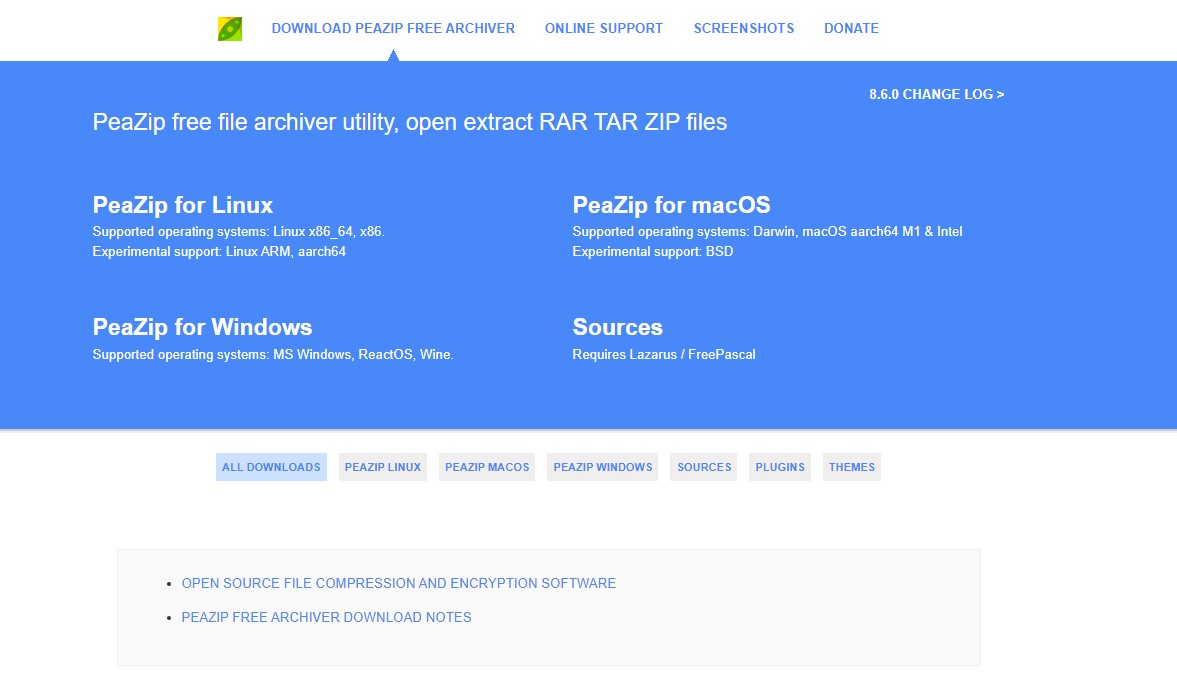Switch to the PEAZIP MACOS filter
Viewport: 1177px width, 683px height.
(486, 466)
